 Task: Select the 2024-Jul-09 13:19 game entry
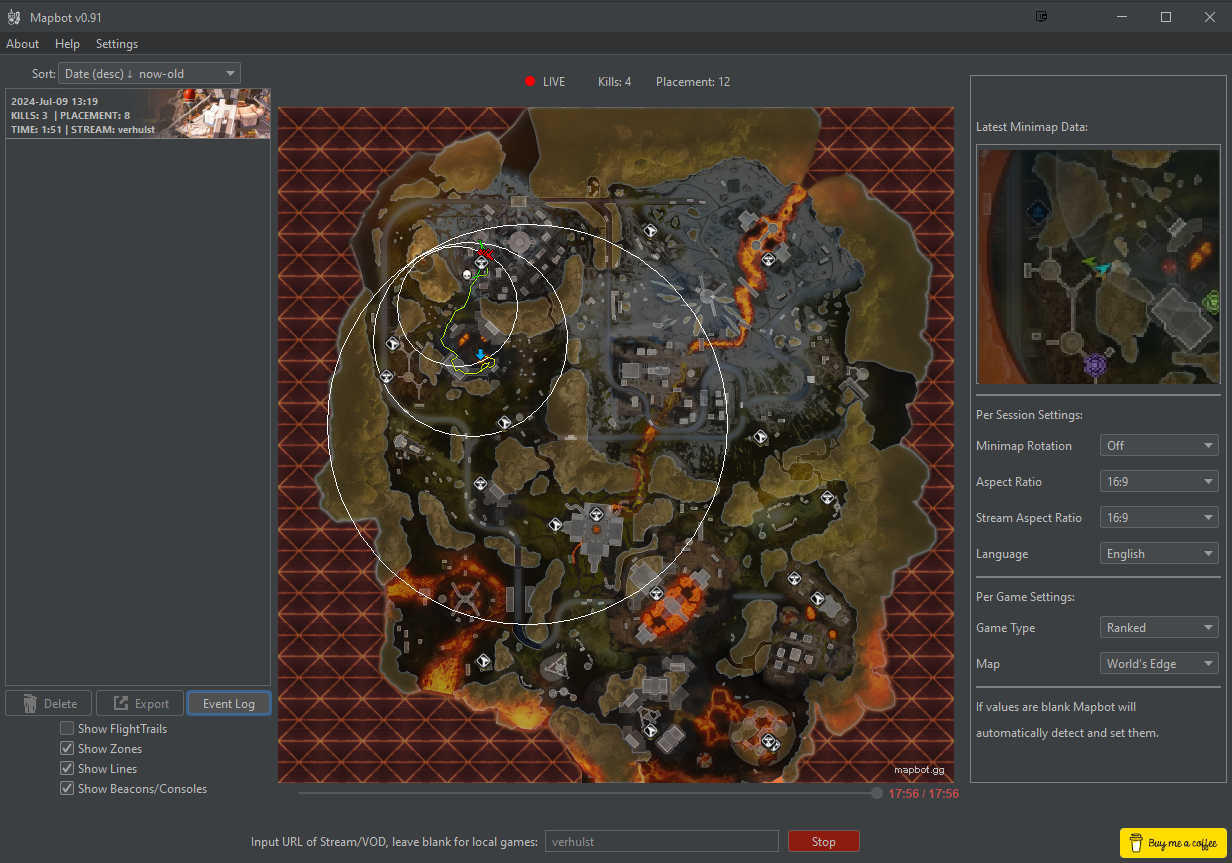pos(138,114)
